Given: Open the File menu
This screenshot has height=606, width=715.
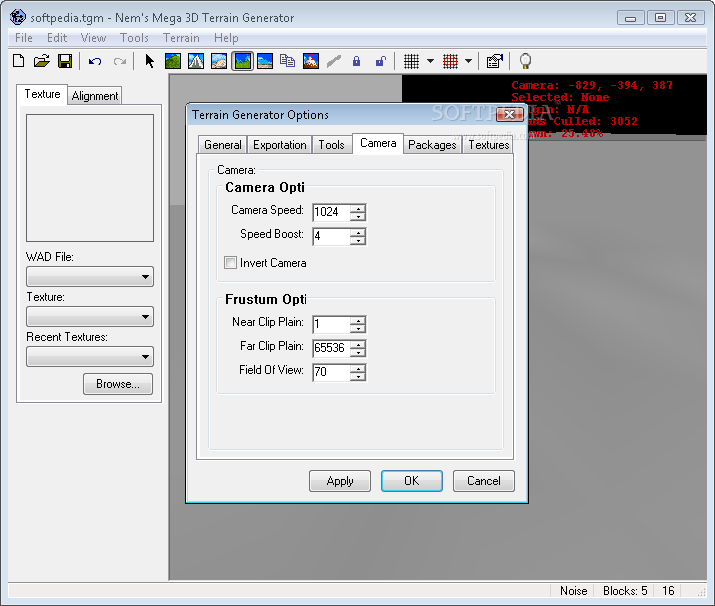Looking at the screenshot, I should pyautogui.click(x=24, y=38).
